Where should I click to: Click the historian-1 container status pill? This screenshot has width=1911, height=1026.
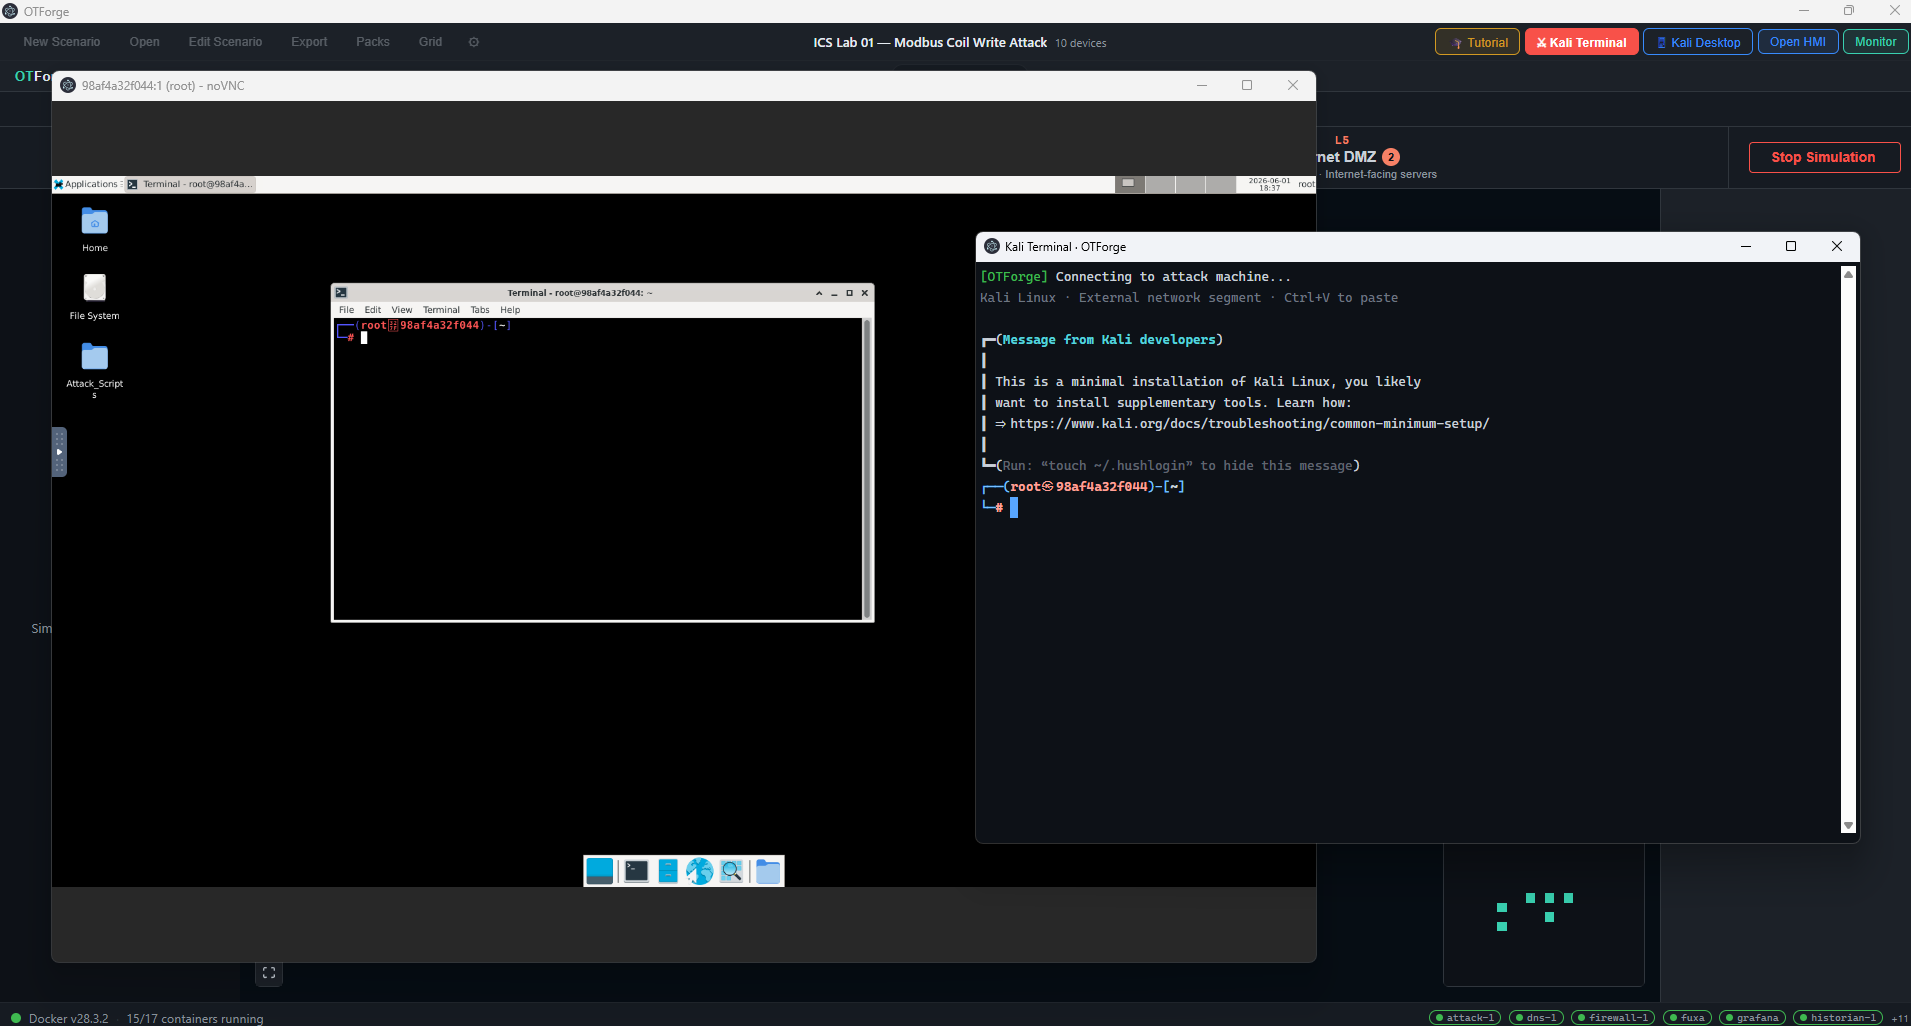click(1838, 1018)
